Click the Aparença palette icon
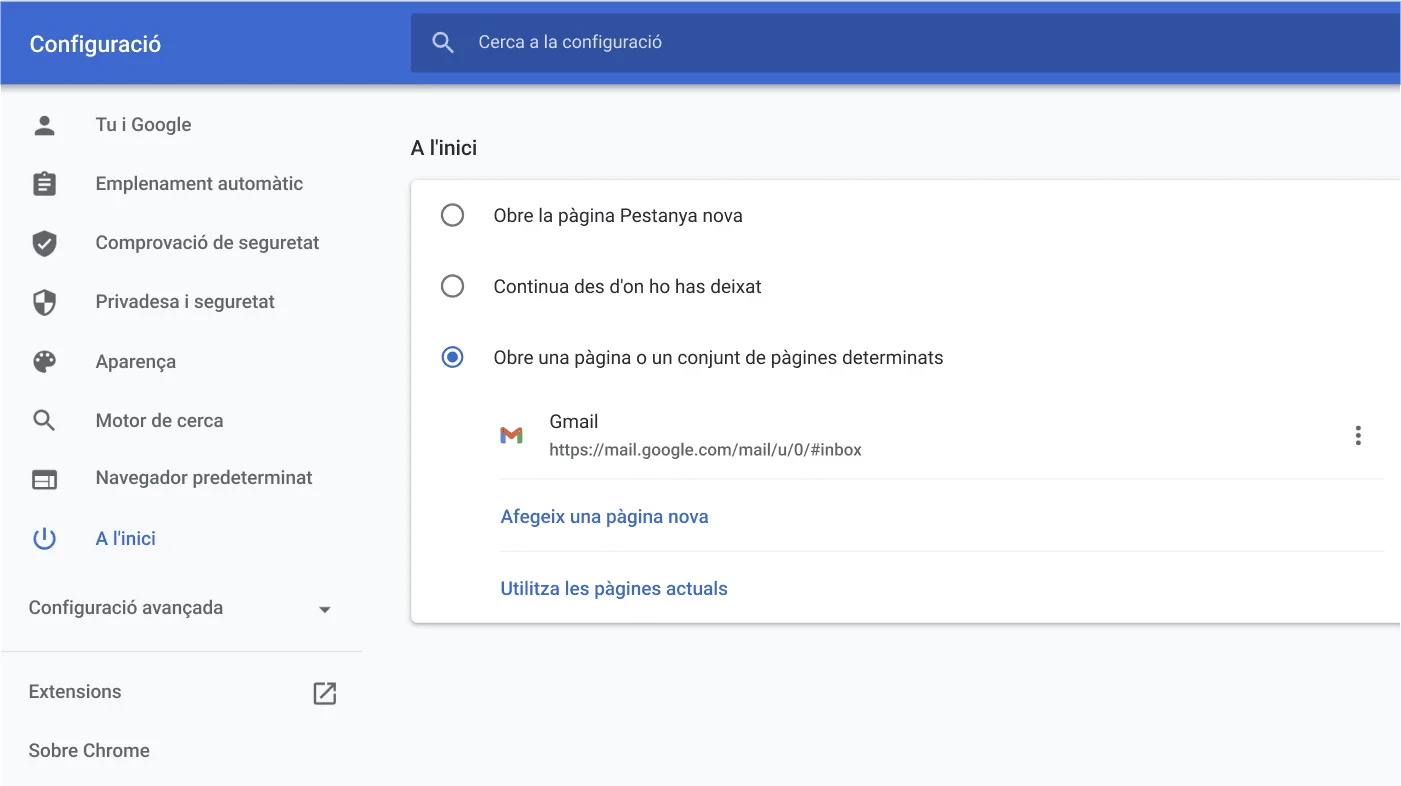The height and width of the screenshot is (786, 1401). point(45,361)
